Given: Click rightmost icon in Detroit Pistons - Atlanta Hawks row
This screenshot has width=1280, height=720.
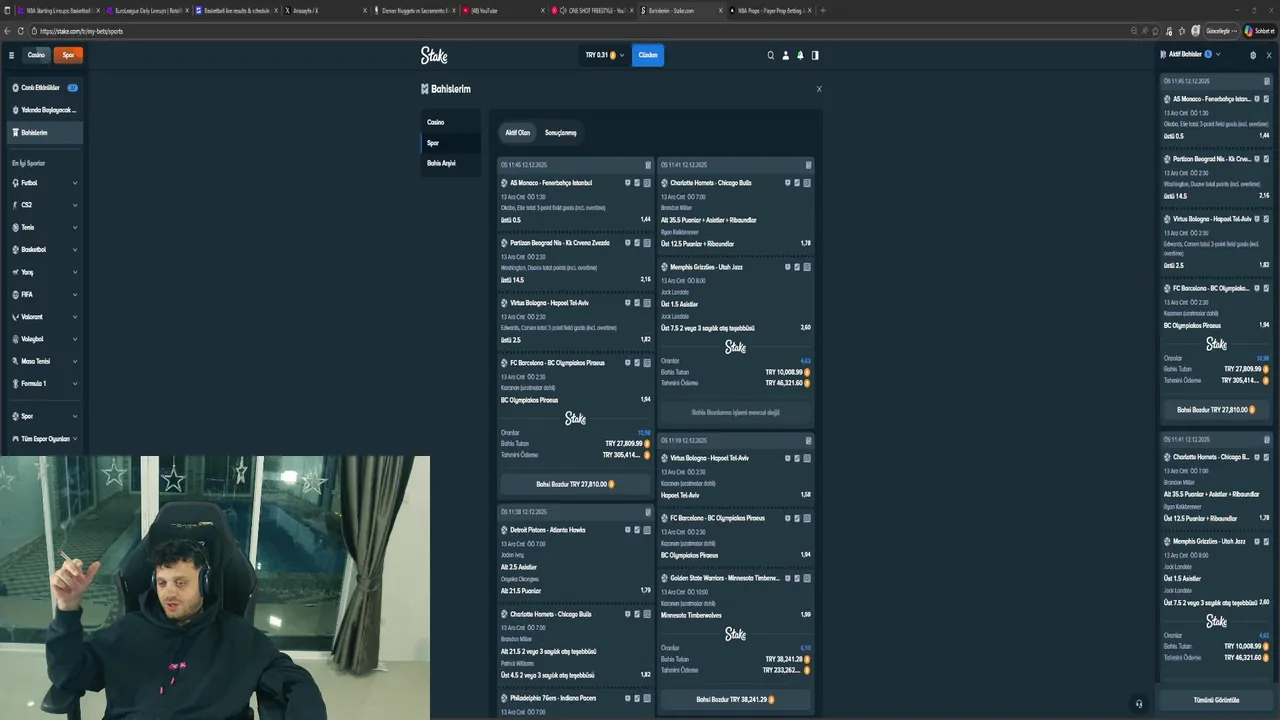Looking at the screenshot, I should point(647,530).
